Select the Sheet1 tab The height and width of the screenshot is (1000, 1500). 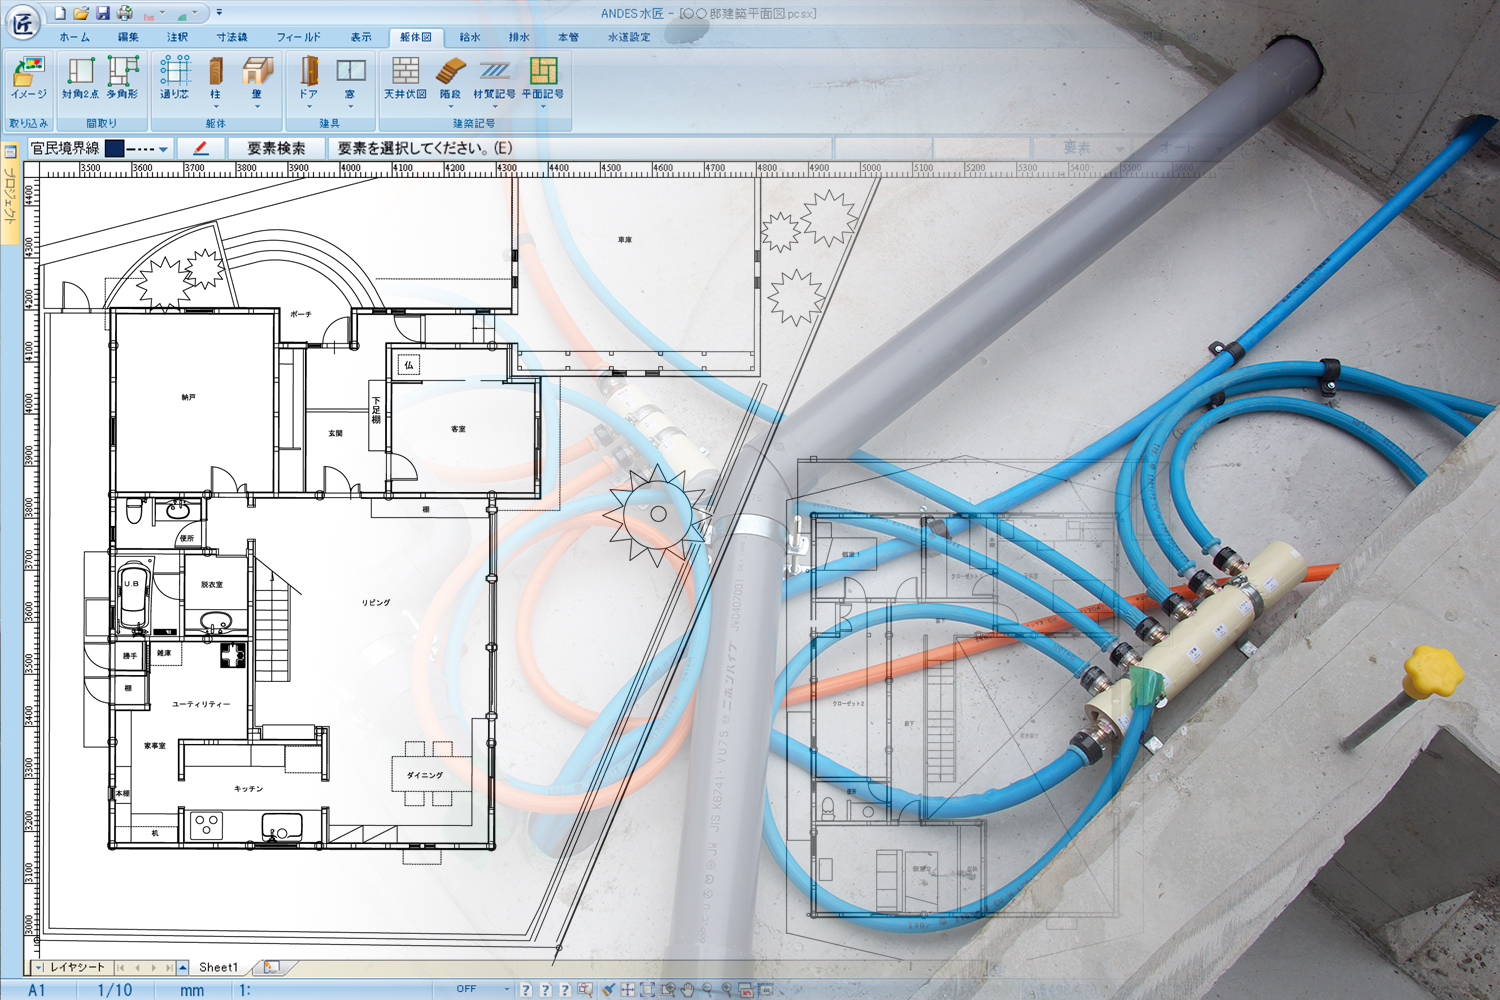click(x=218, y=968)
